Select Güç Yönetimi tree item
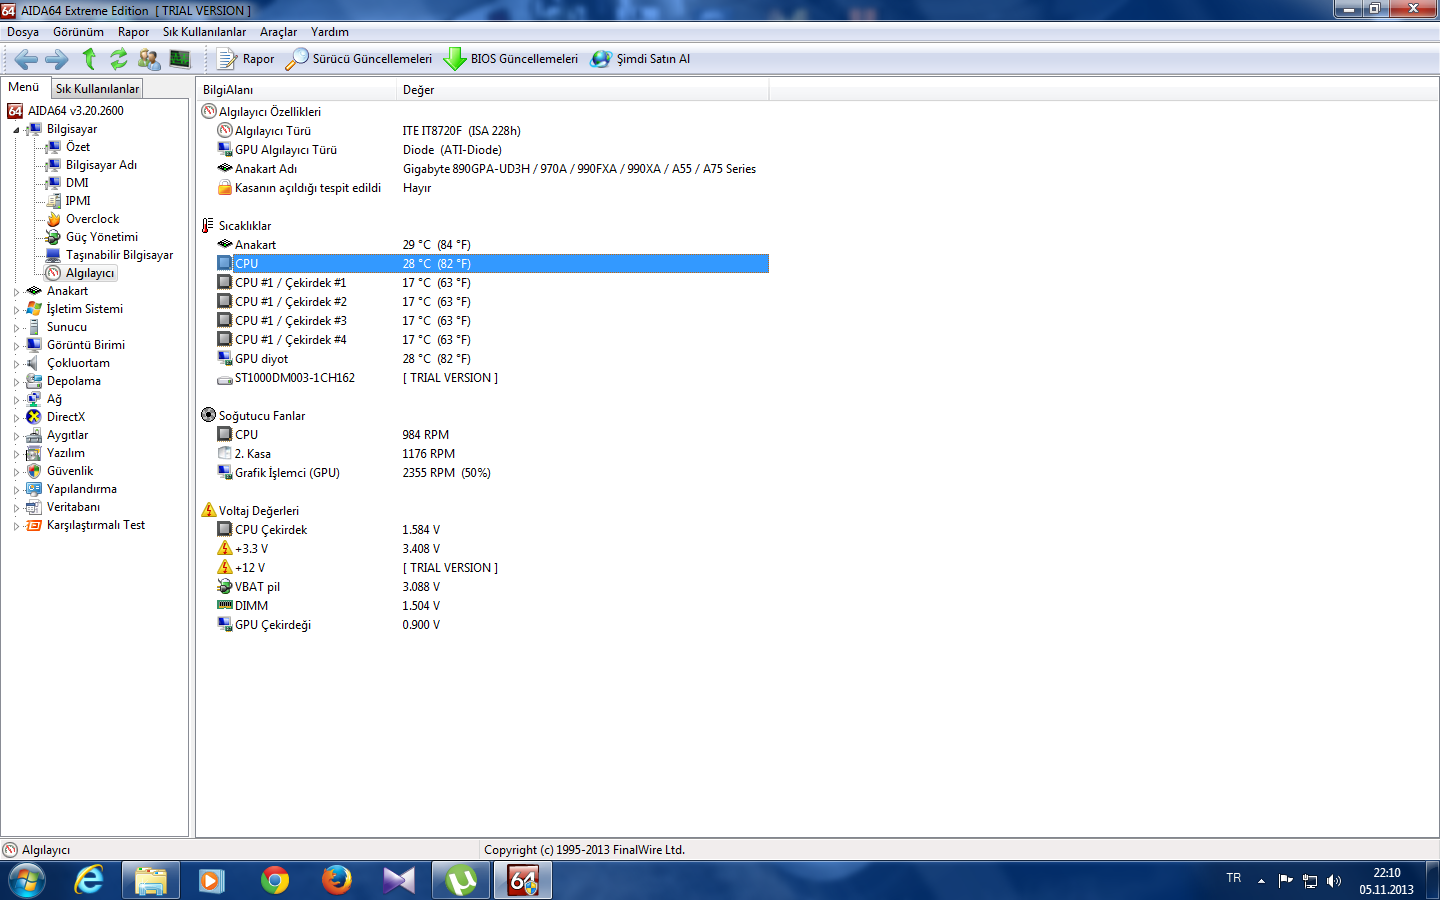1440x900 pixels. tap(102, 237)
